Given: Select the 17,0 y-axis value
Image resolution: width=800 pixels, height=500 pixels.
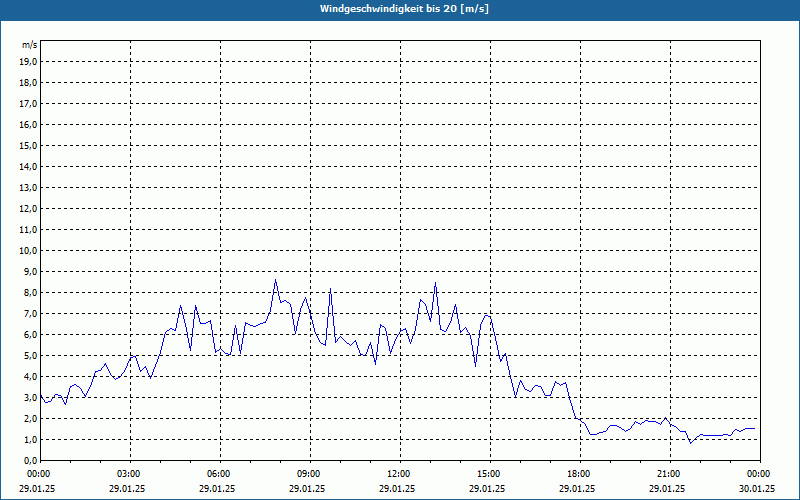Looking at the screenshot, I should pyautogui.click(x=28, y=104).
